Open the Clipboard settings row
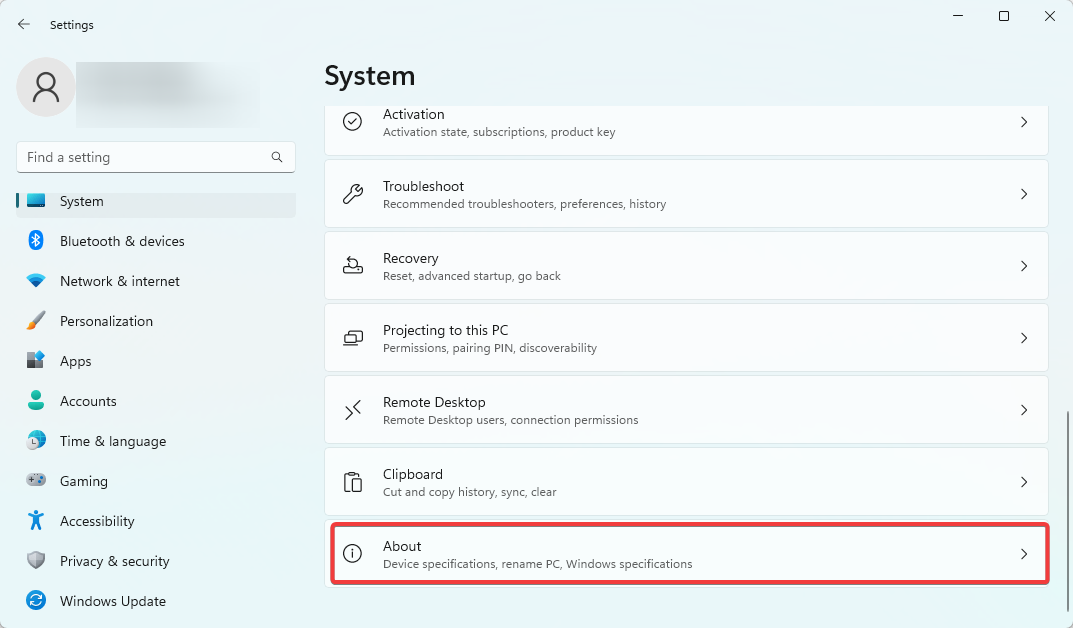 click(x=686, y=482)
